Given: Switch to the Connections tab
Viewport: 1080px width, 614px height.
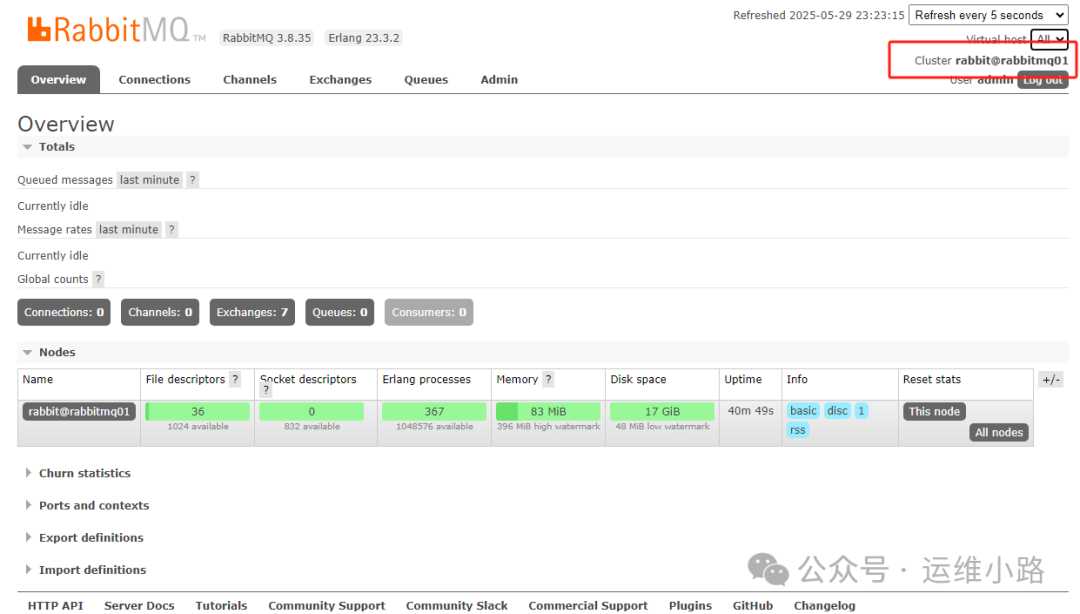Looking at the screenshot, I should tap(154, 79).
